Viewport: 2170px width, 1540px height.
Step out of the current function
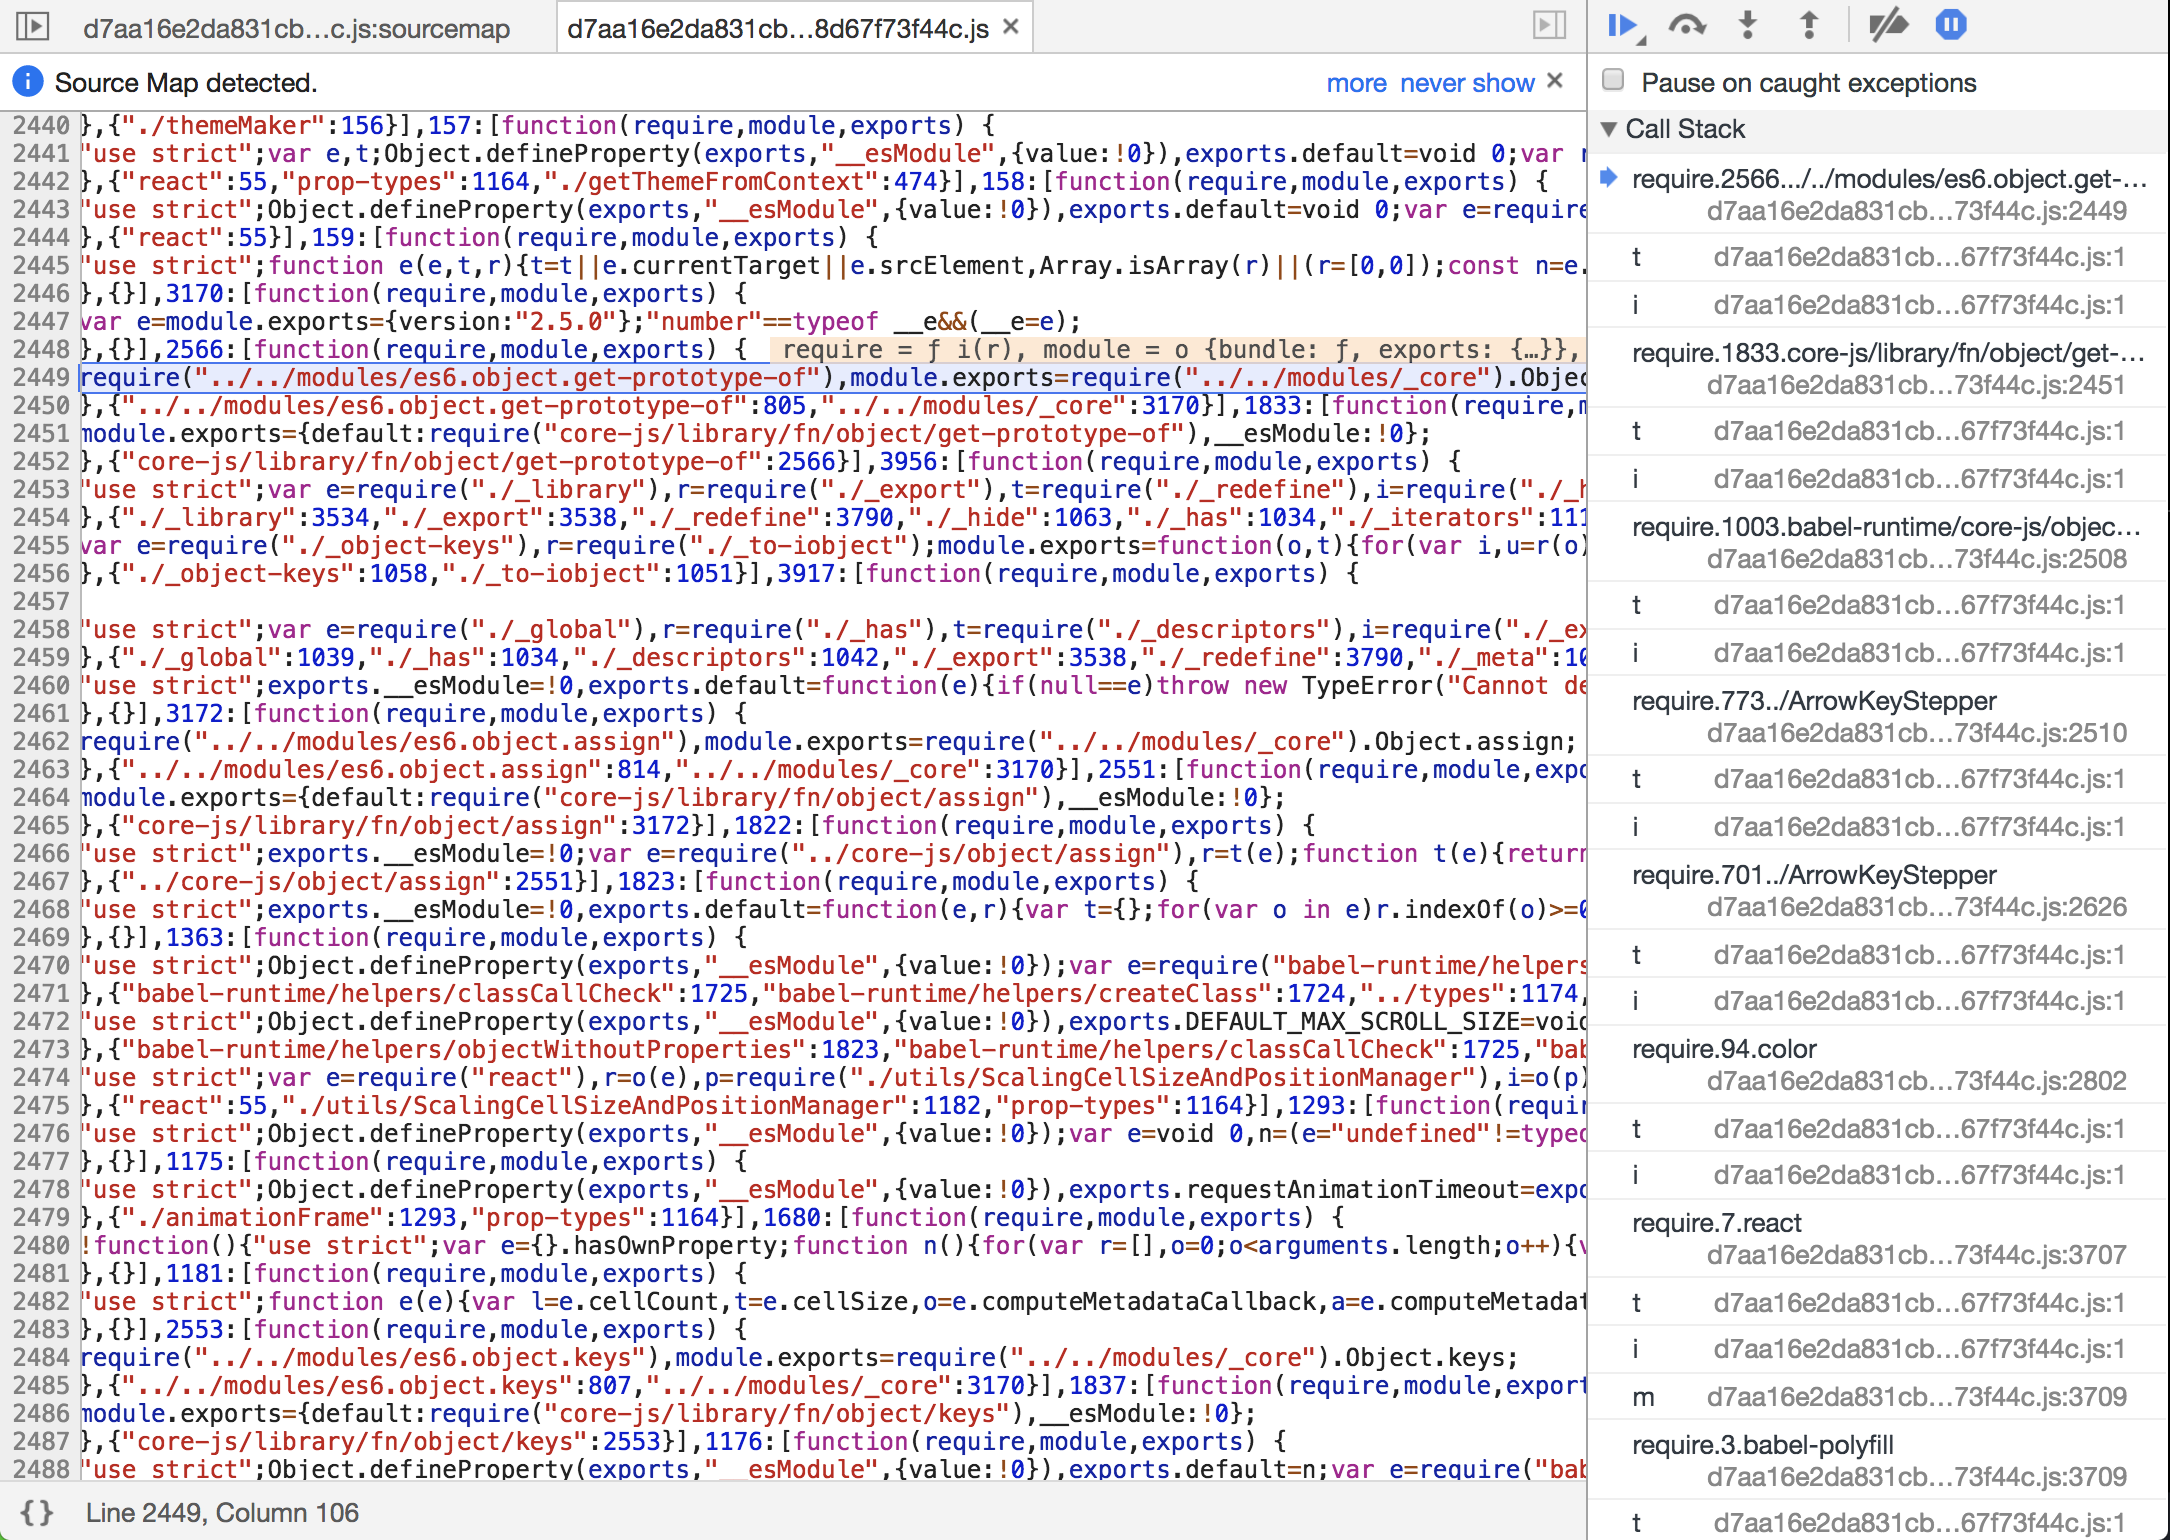click(x=1810, y=27)
